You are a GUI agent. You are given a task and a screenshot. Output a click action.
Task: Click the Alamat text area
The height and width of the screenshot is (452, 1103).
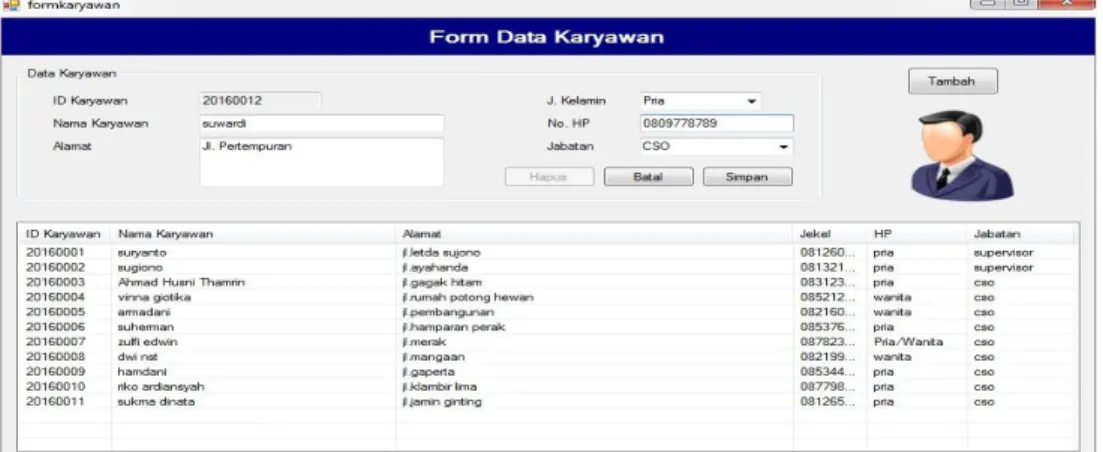321,162
